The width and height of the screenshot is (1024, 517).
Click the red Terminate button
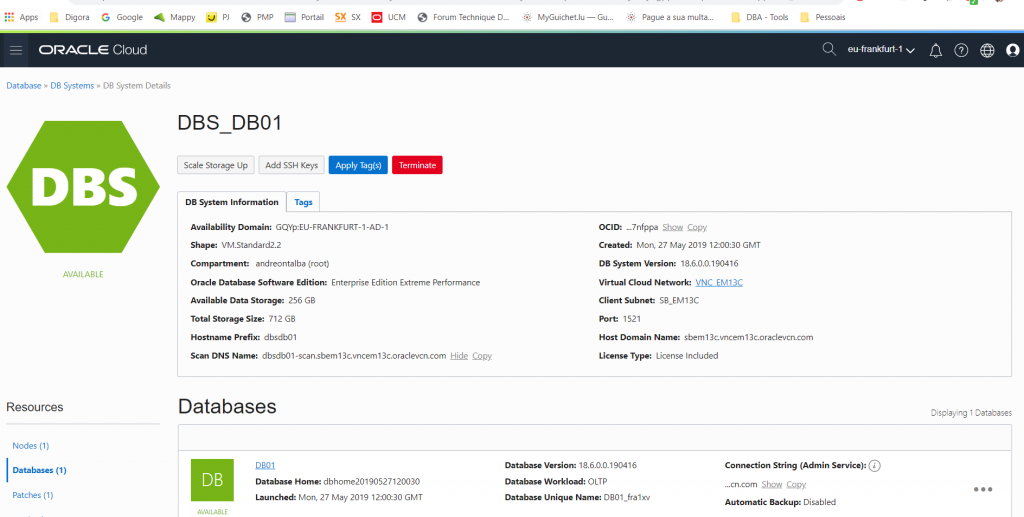417,165
